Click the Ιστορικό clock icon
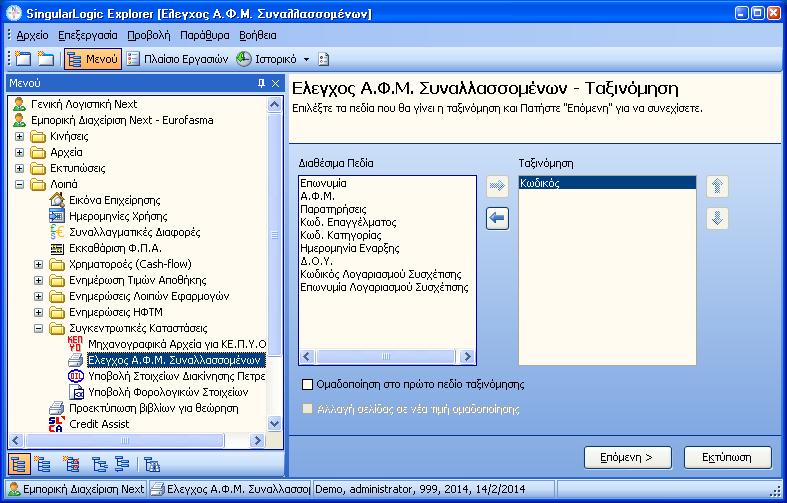This screenshot has height=503, width=787. (243, 59)
